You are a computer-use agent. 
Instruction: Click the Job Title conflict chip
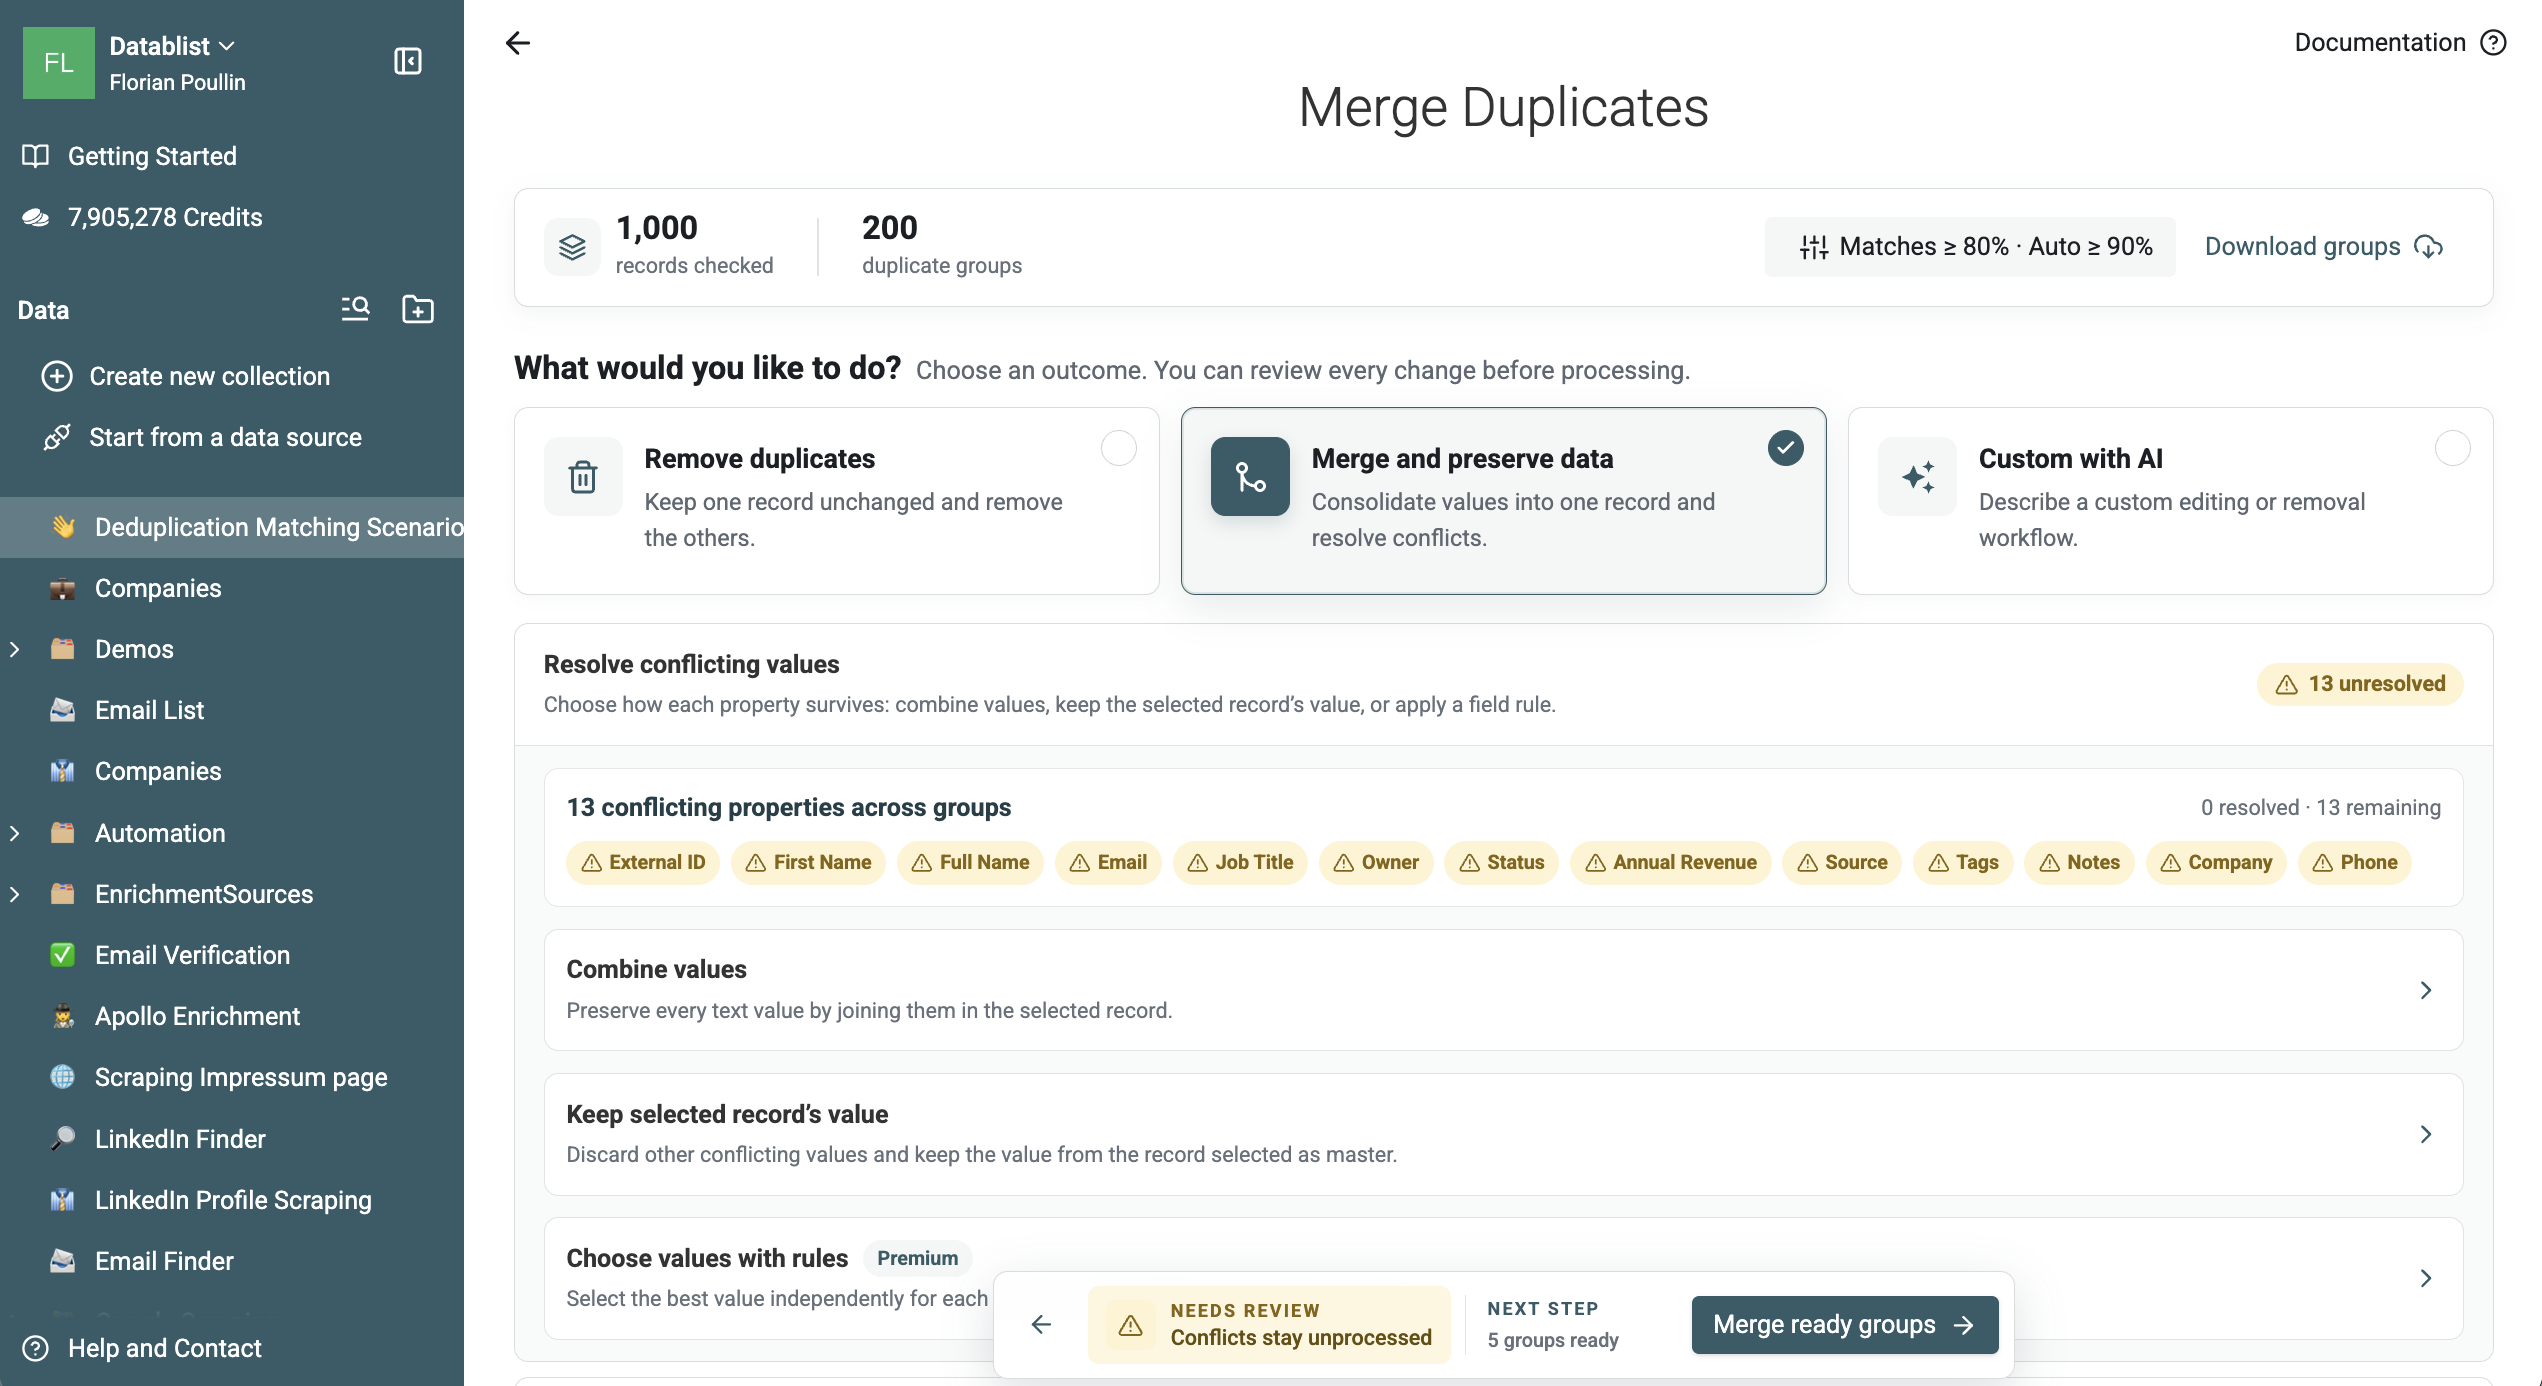(1240, 863)
